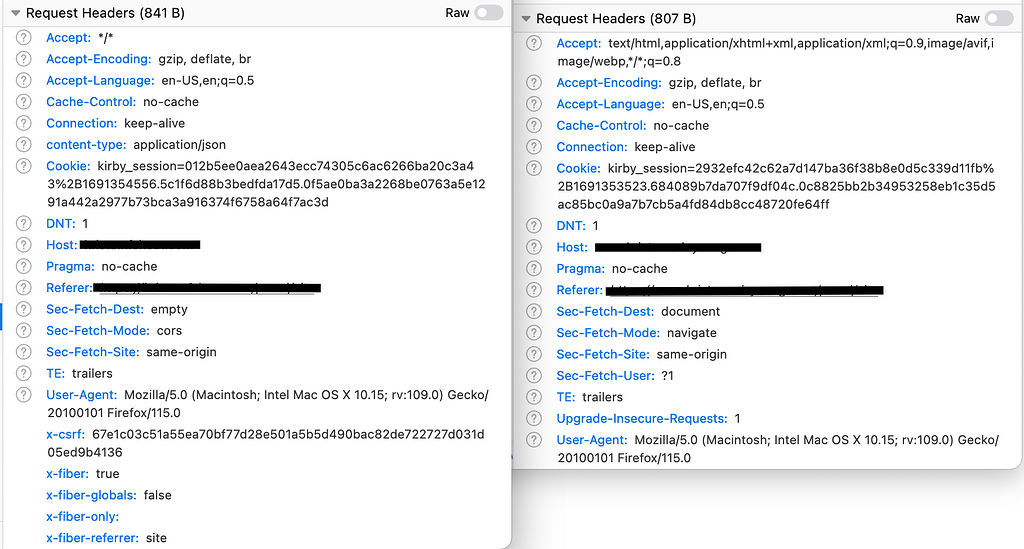This screenshot has height=549, width=1024.
Task: Click help icon beside left Cookie header
Action: tap(24, 166)
